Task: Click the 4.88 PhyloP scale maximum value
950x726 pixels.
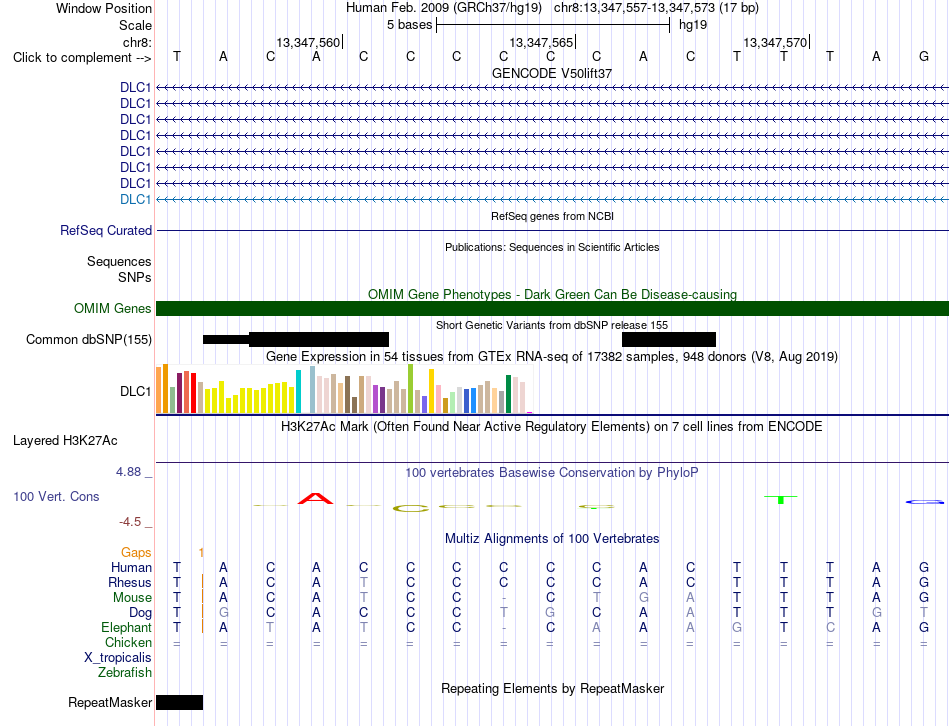Action: tap(129, 471)
